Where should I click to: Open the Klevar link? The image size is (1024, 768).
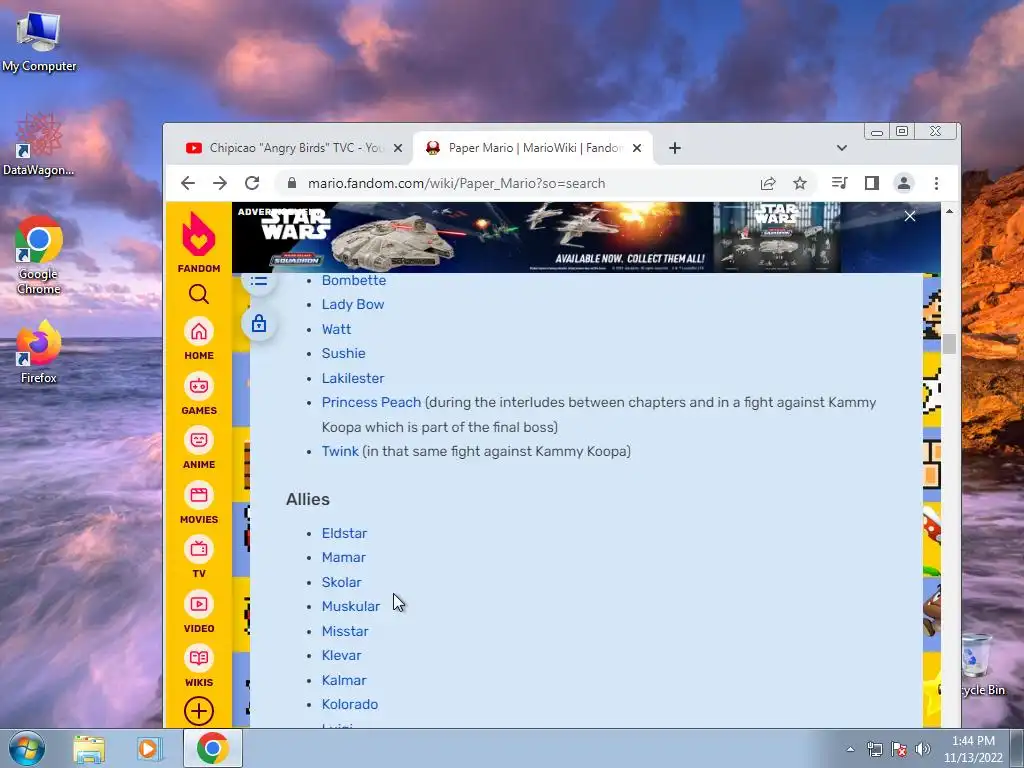341,655
